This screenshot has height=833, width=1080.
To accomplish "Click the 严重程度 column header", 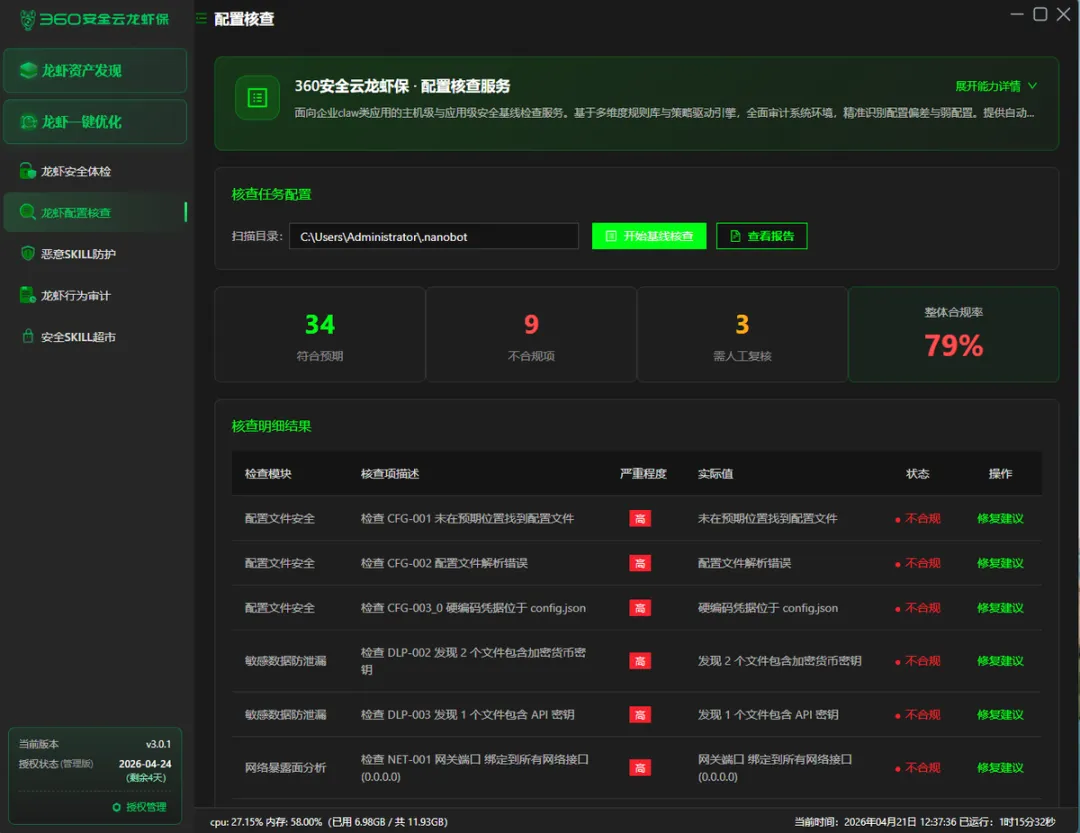I will coord(643,473).
